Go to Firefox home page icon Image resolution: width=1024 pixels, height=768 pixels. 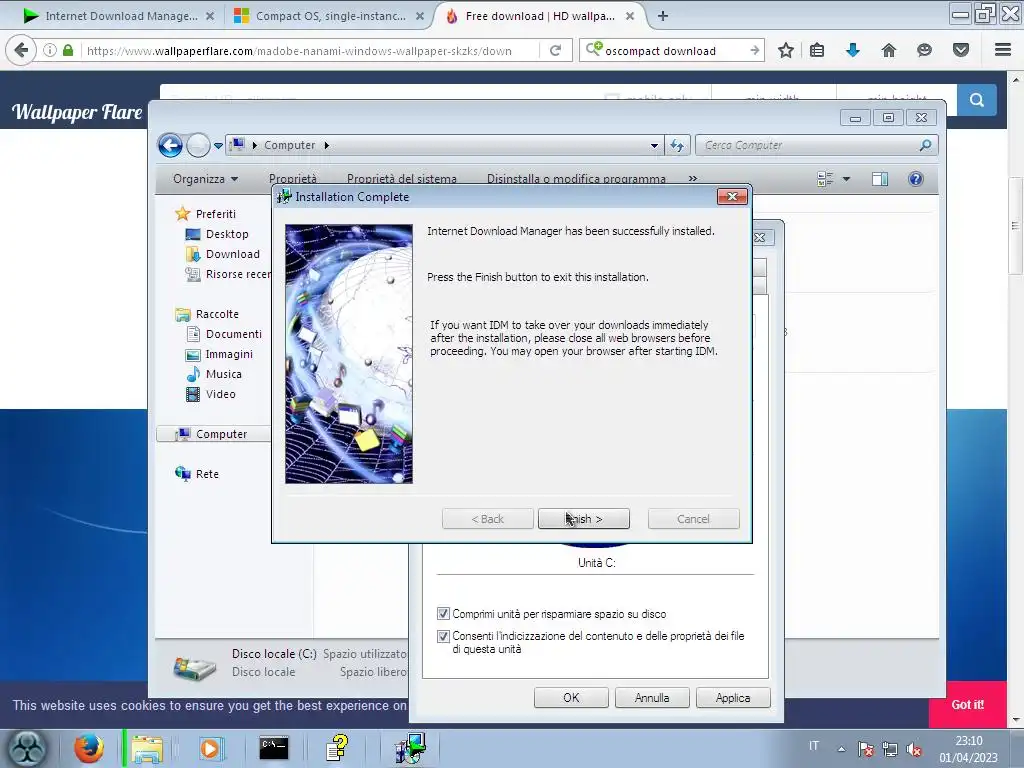(889, 50)
